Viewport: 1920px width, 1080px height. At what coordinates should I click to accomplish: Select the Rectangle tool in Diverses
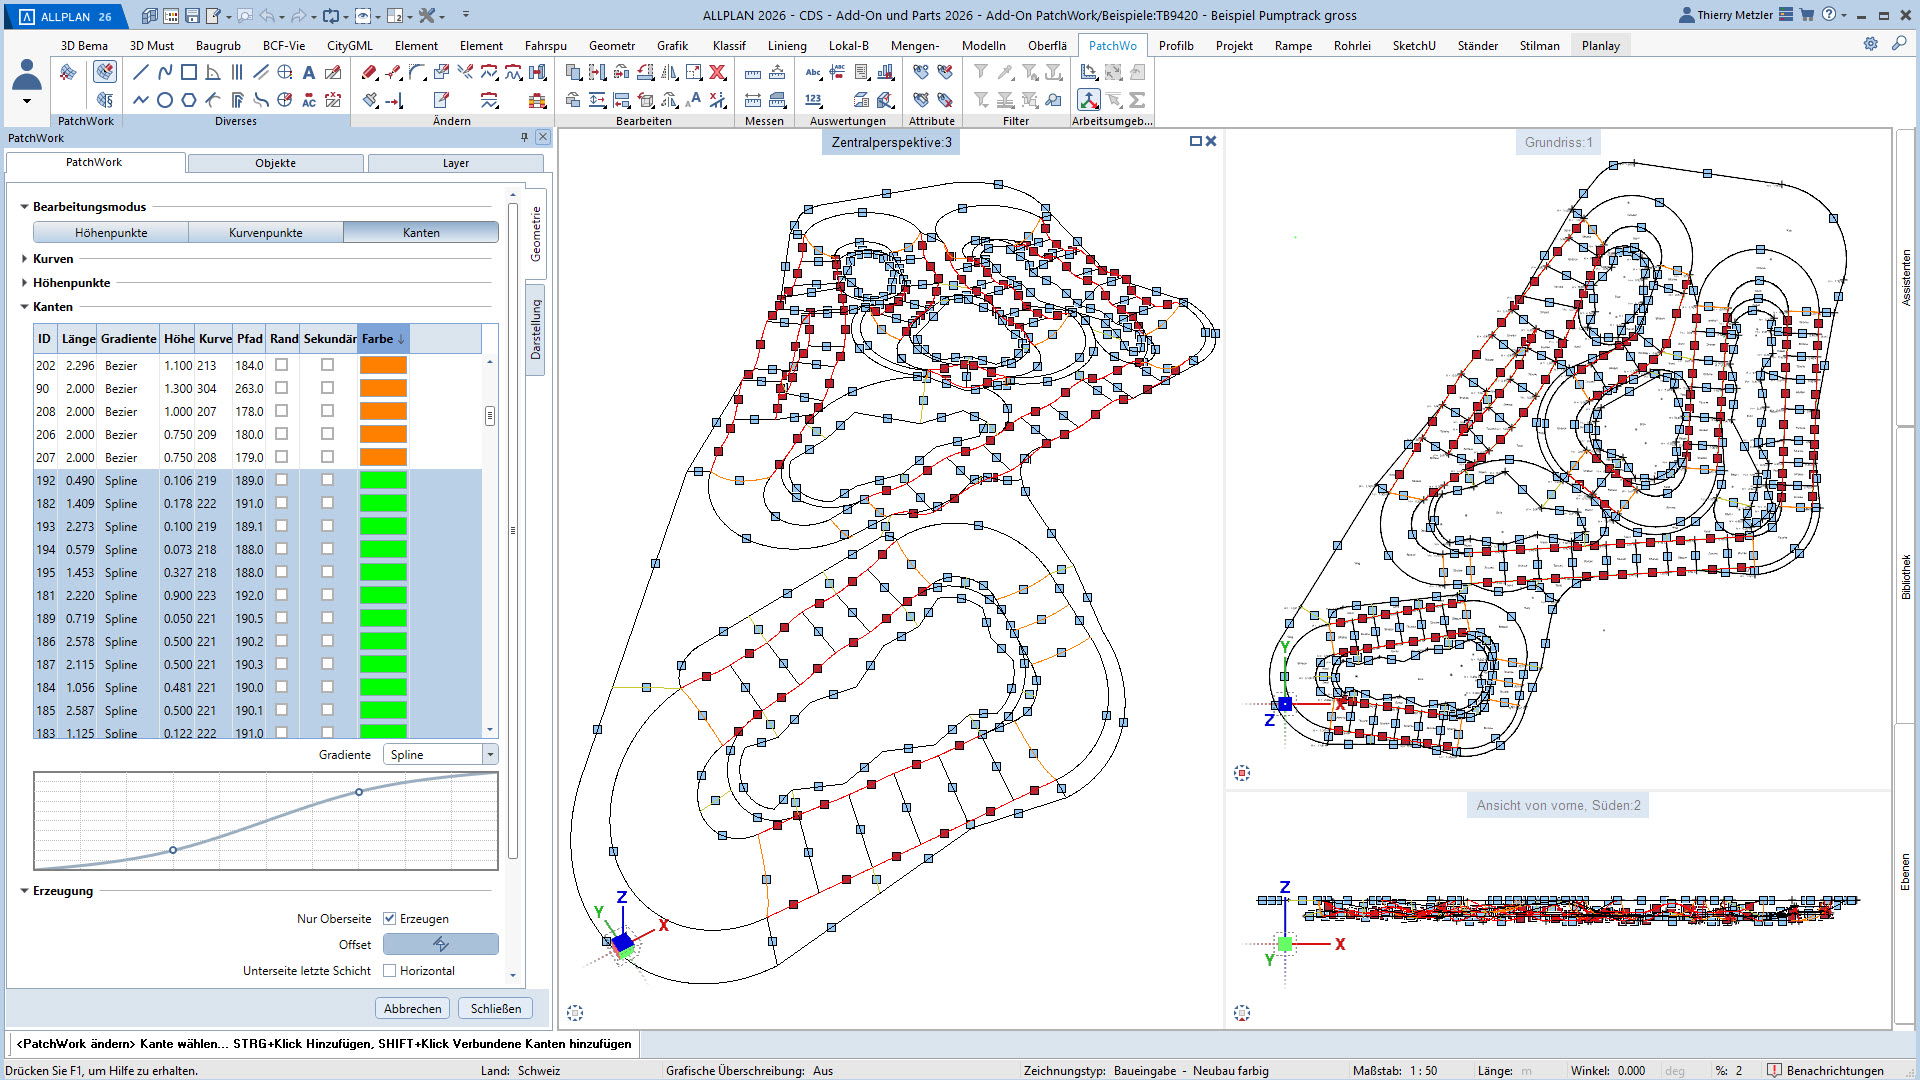pyautogui.click(x=189, y=72)
